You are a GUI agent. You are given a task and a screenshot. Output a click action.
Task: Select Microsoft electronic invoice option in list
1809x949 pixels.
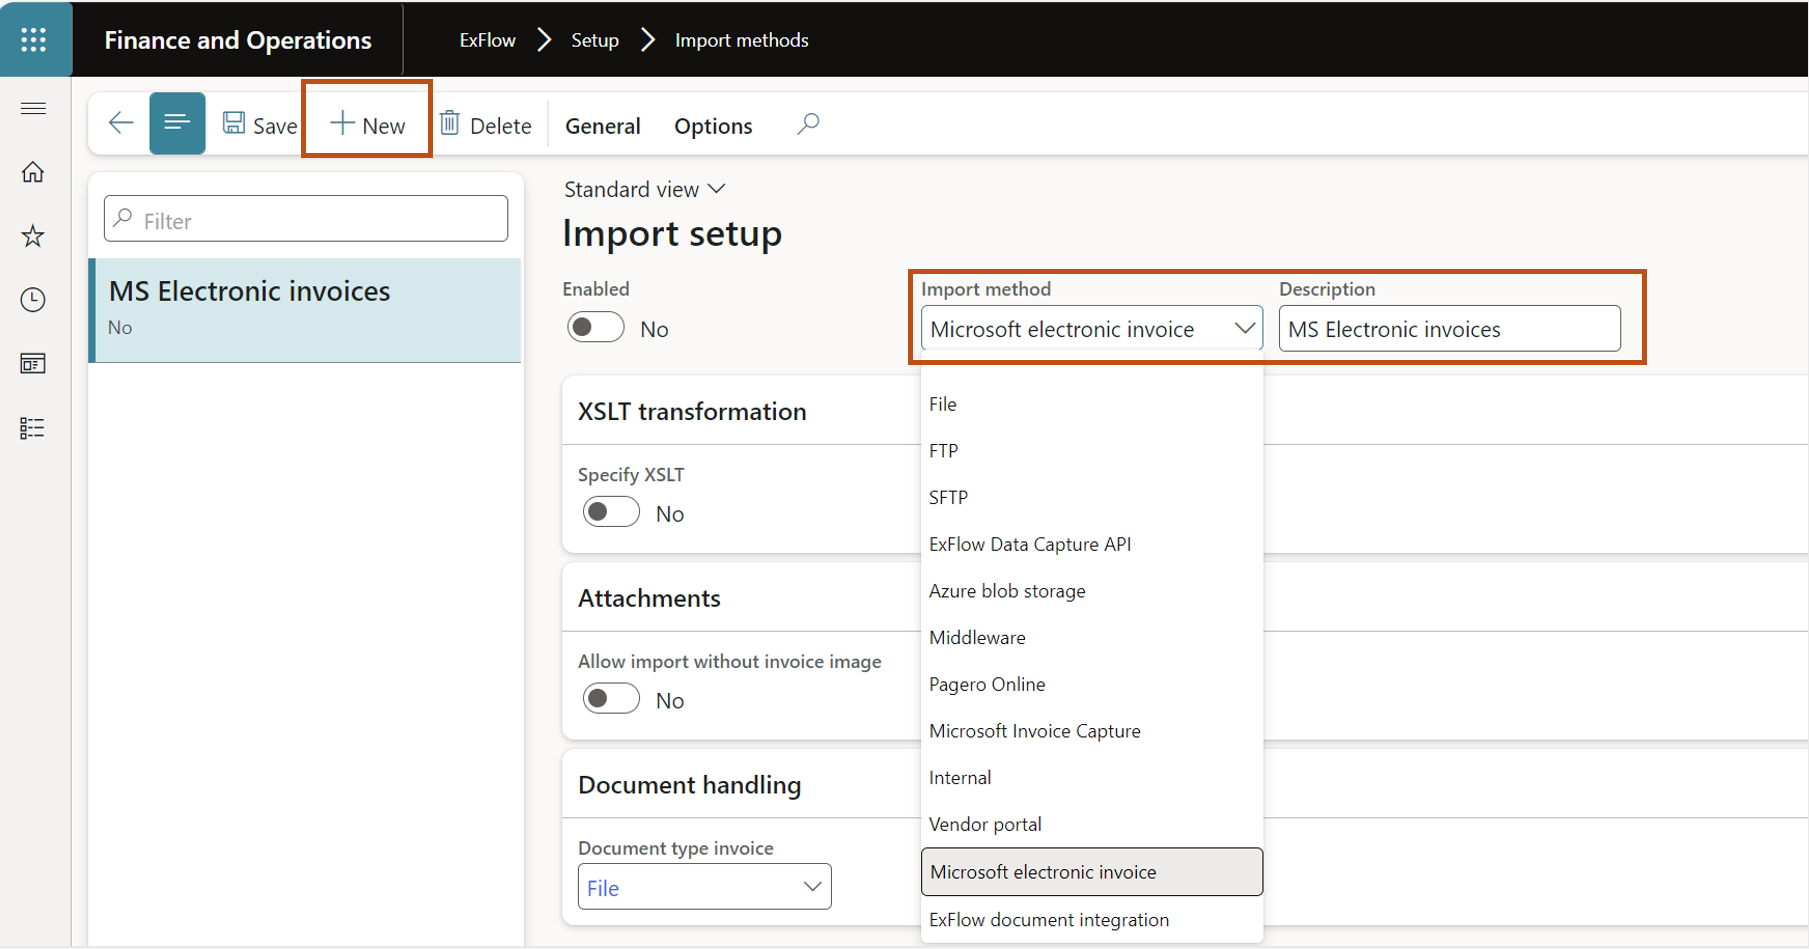pos(1091,872)
